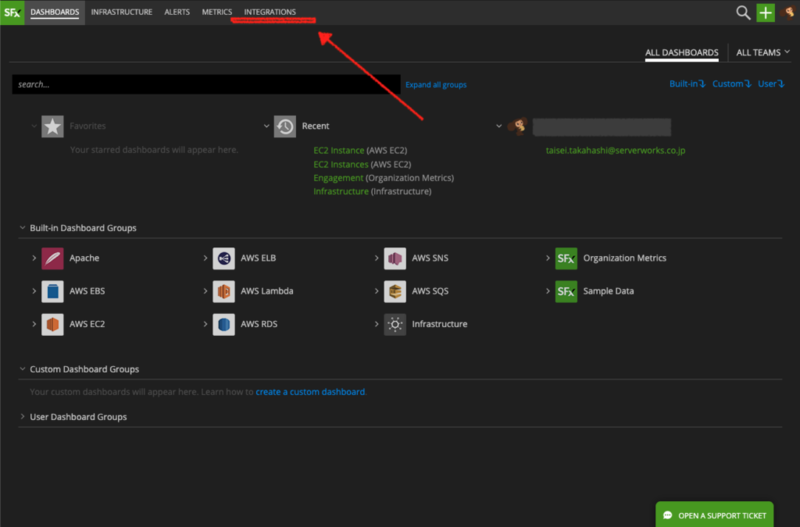
Task: Expand the AWS EC2 group chevron
Action: 34,324
